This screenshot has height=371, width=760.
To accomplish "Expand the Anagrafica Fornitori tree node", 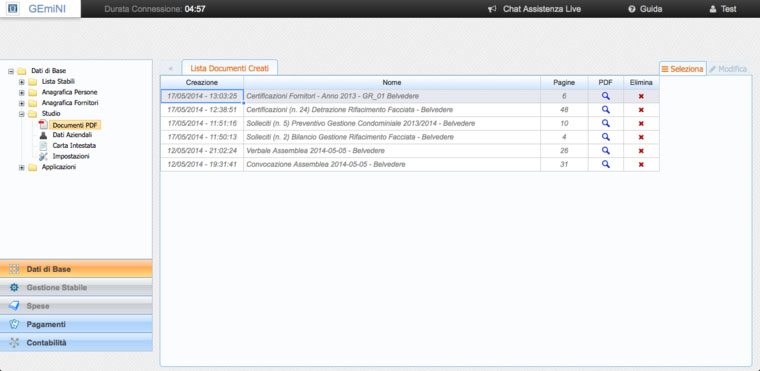I will pyautogui.click(x=21, y=103).
